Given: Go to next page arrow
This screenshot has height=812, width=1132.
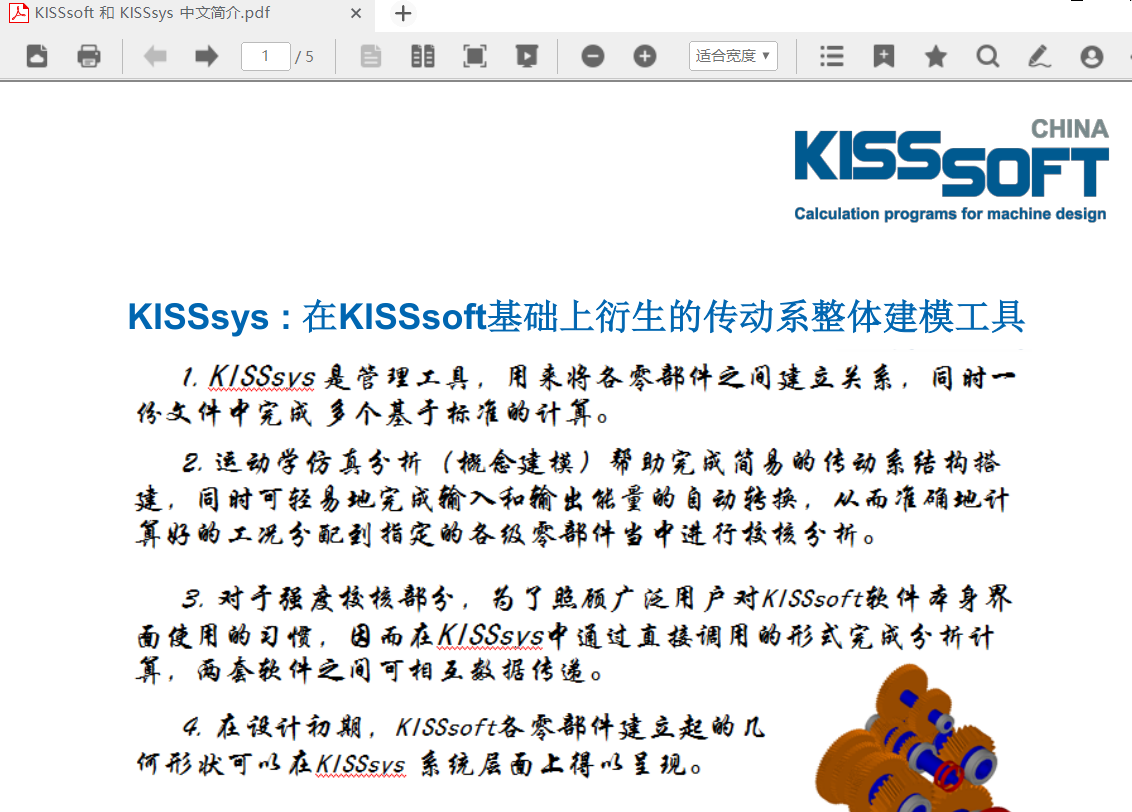Looking at the screenshot, I should pos(206,56).
